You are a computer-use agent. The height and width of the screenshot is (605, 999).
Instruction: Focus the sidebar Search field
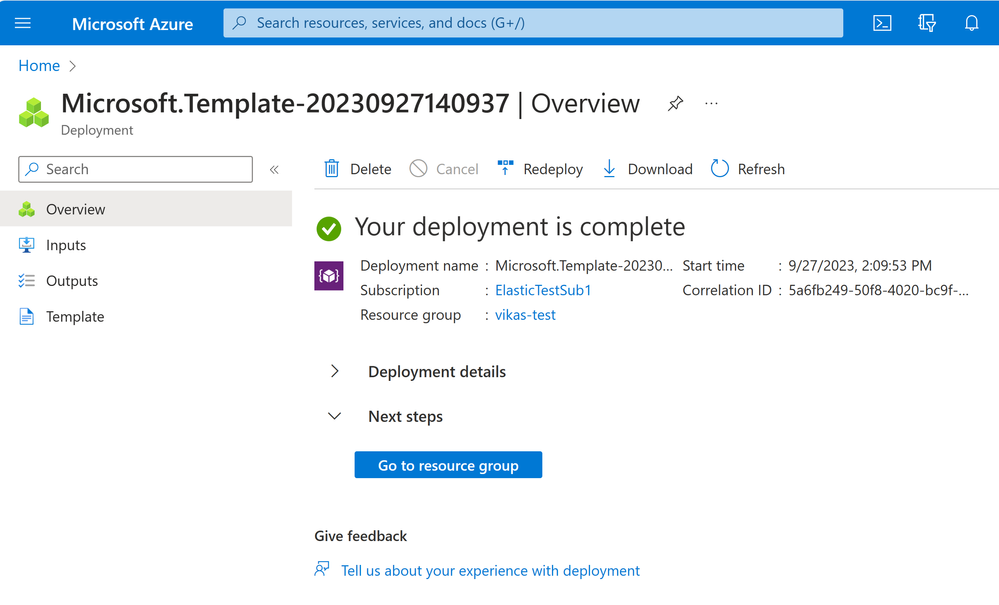click(135, 169)
